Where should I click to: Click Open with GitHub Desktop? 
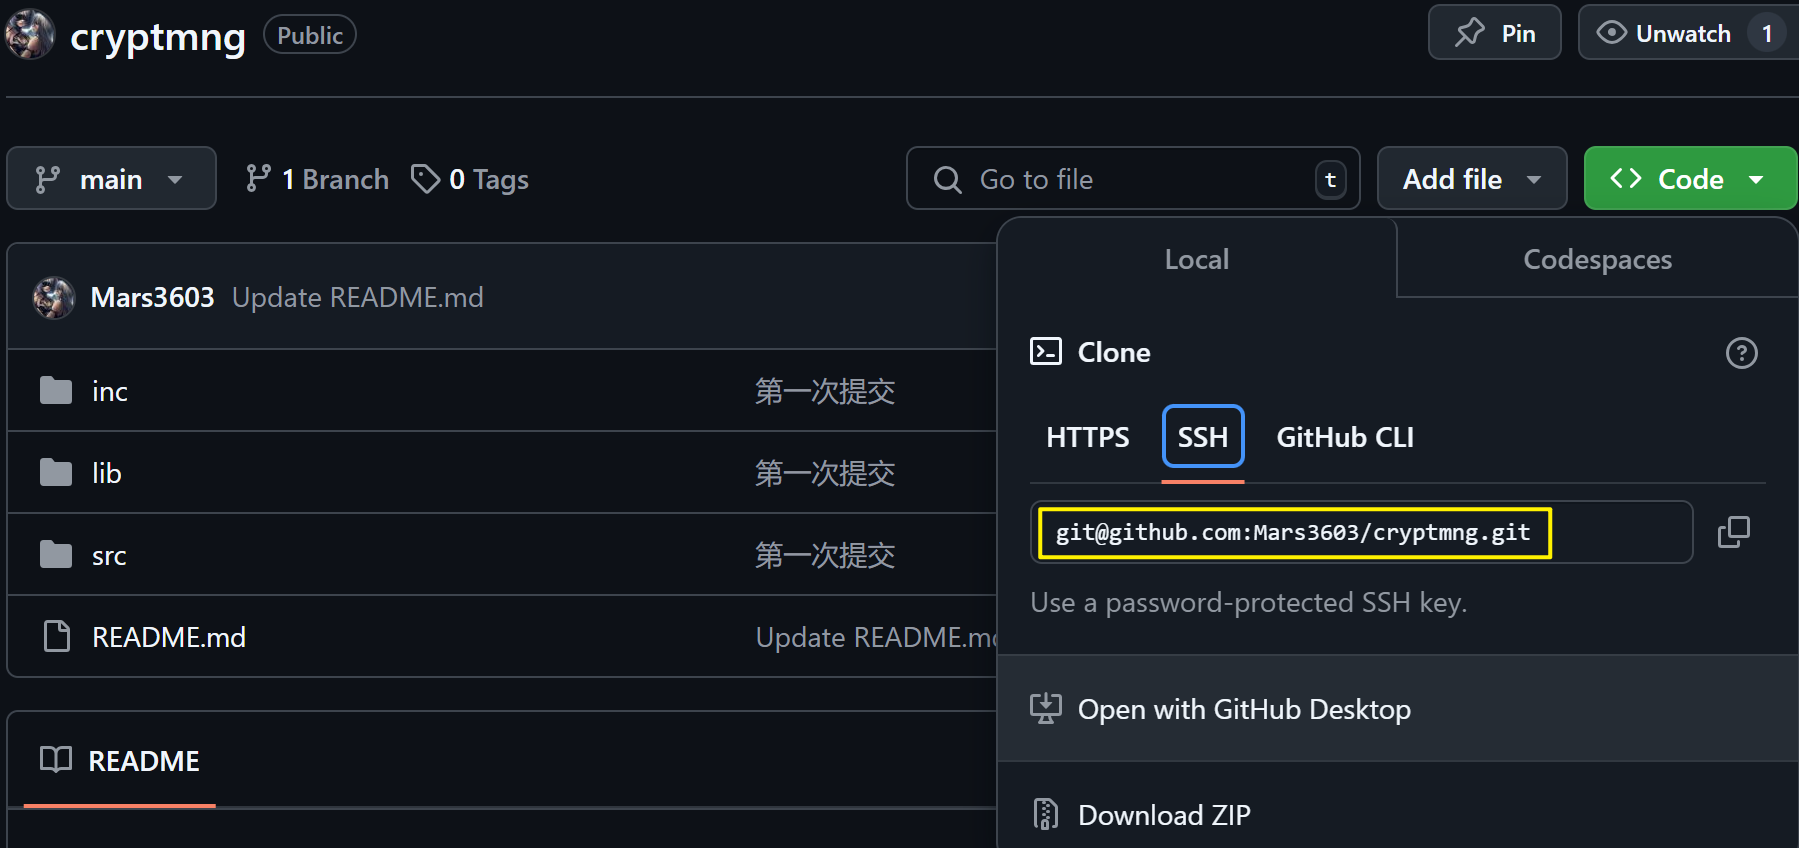[x=1398, y=709]
